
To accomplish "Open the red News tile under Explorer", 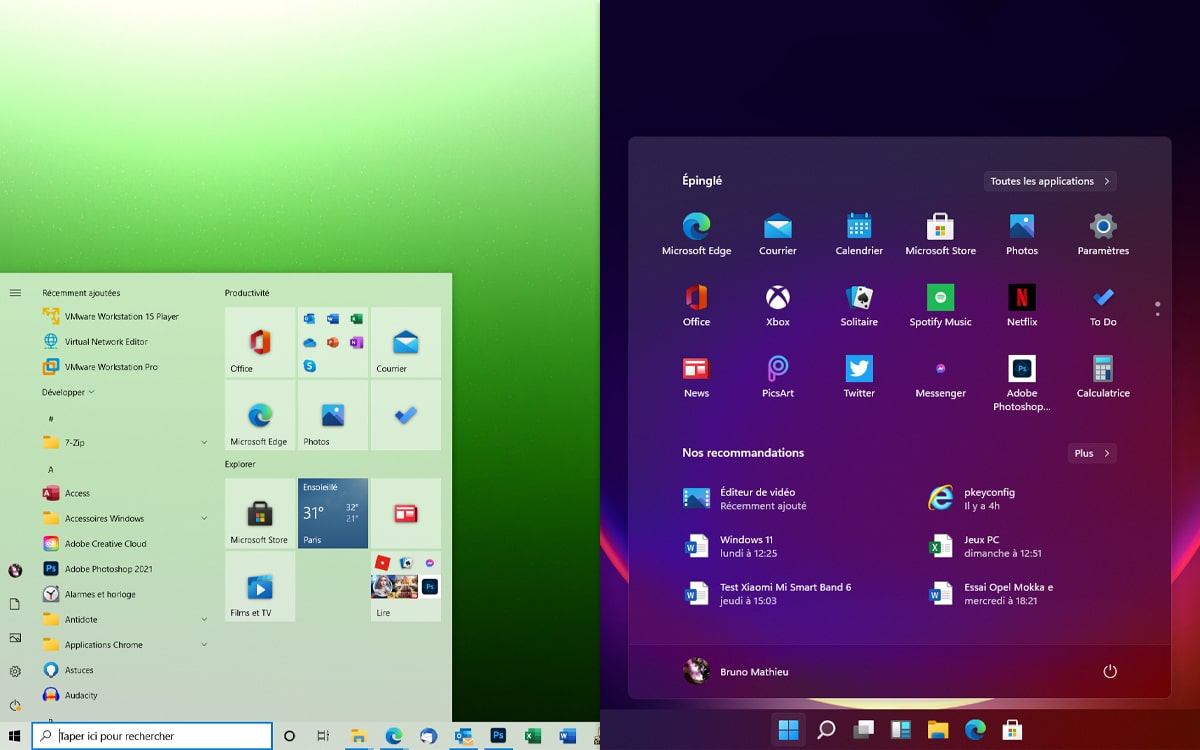I will (405, 513).
